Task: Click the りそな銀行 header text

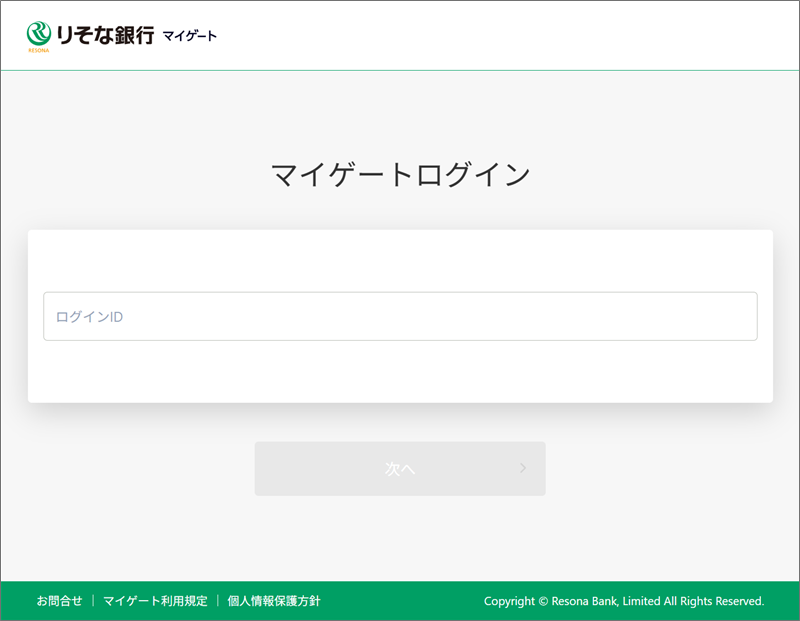Action: pyautogui.click(x=105, y=35)
